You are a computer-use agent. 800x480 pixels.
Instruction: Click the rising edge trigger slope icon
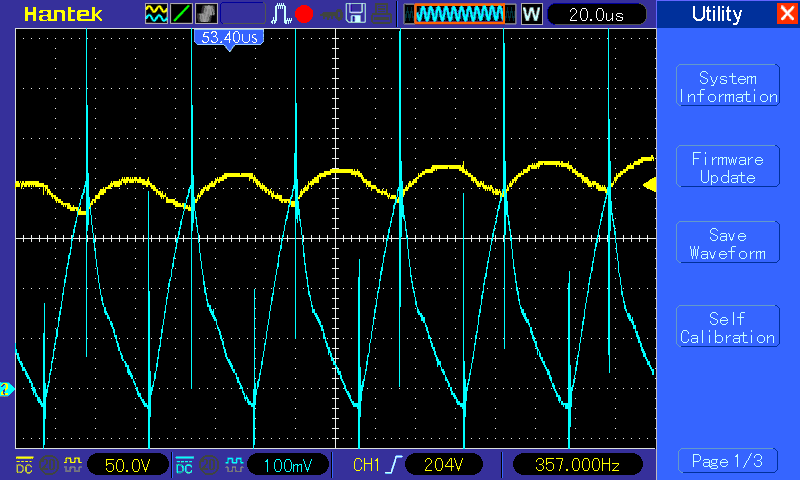pos(397,465)
